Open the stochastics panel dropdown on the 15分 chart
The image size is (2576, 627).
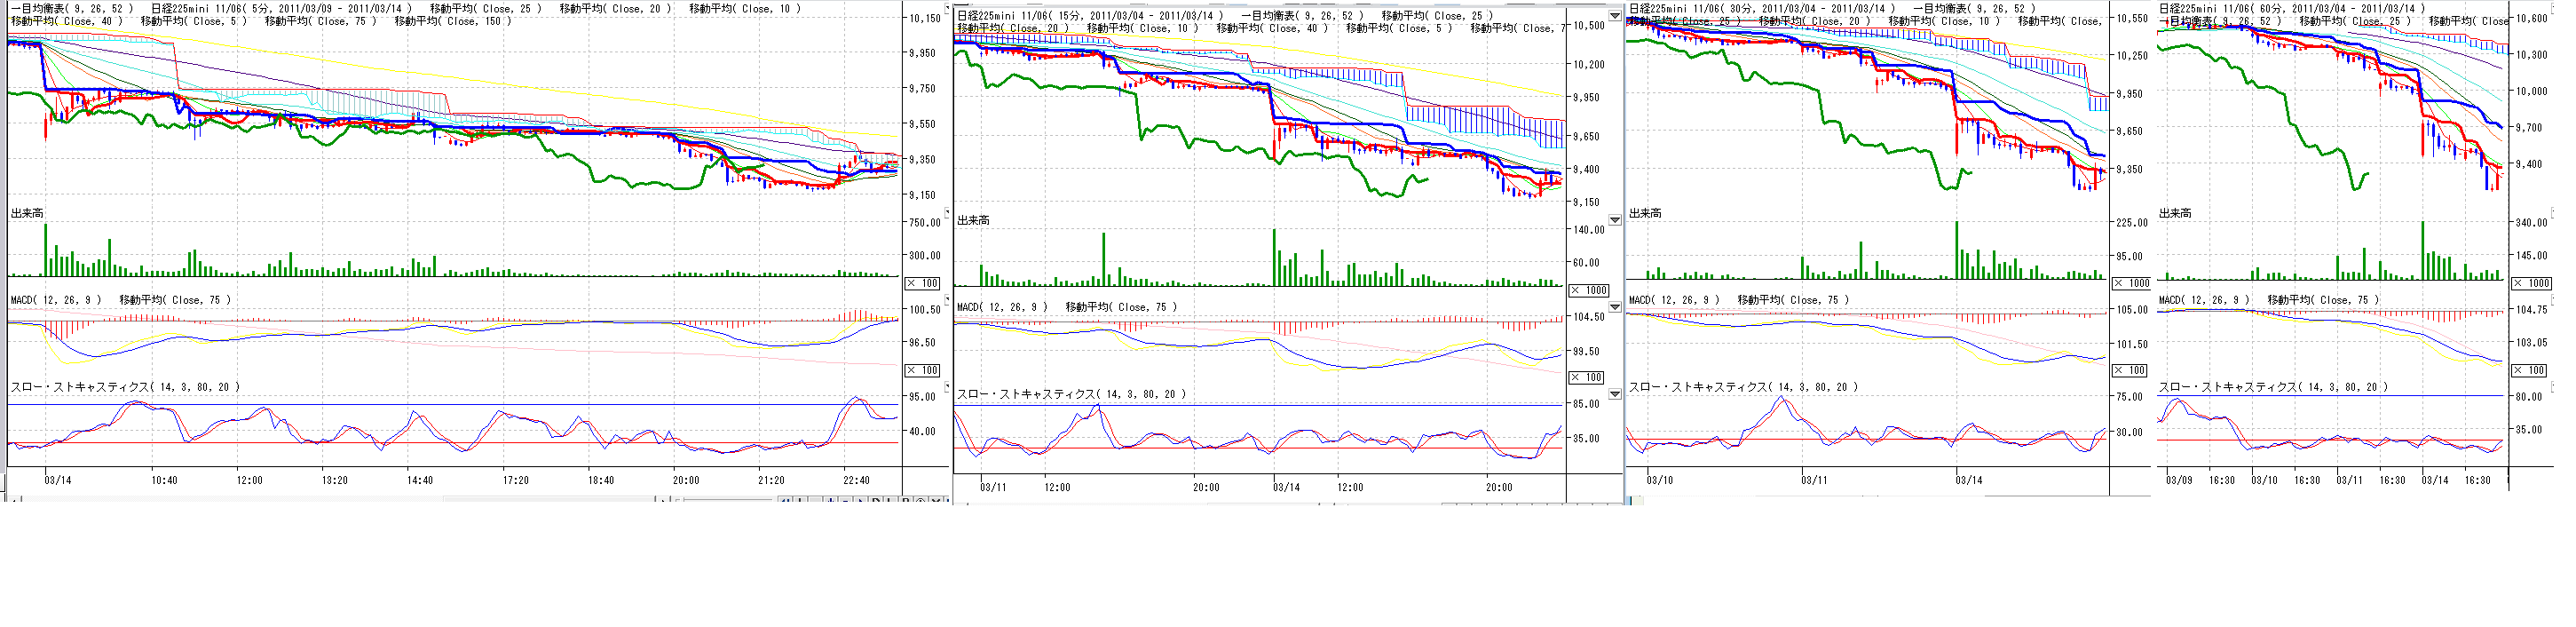point(1614,394)
